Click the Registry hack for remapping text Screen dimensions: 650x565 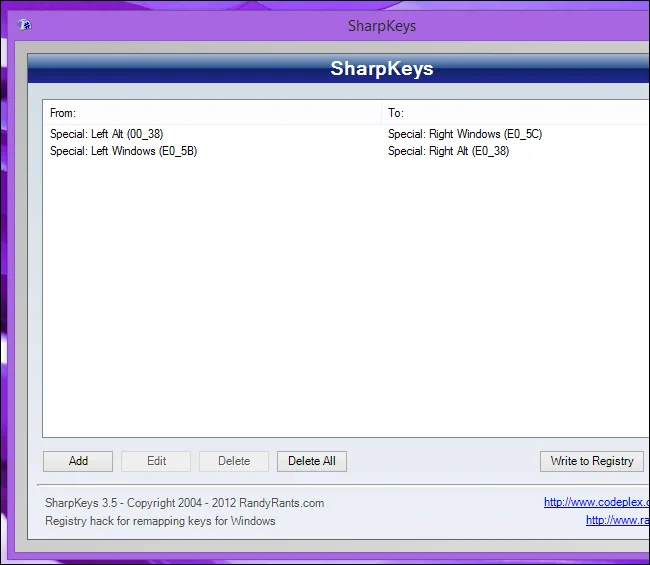[160, 521]
